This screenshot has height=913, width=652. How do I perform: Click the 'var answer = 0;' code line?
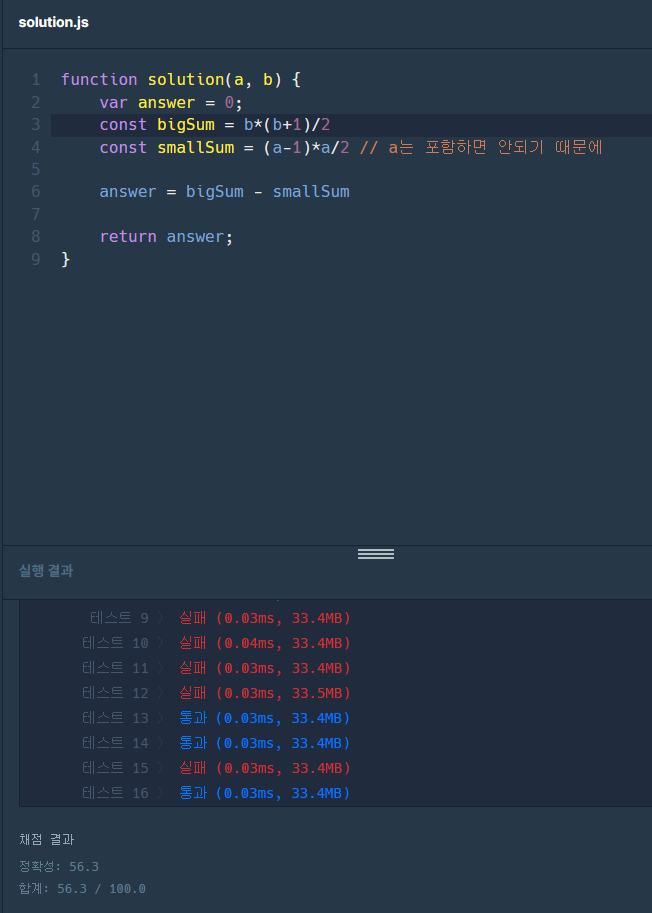[x=171, y=102]
